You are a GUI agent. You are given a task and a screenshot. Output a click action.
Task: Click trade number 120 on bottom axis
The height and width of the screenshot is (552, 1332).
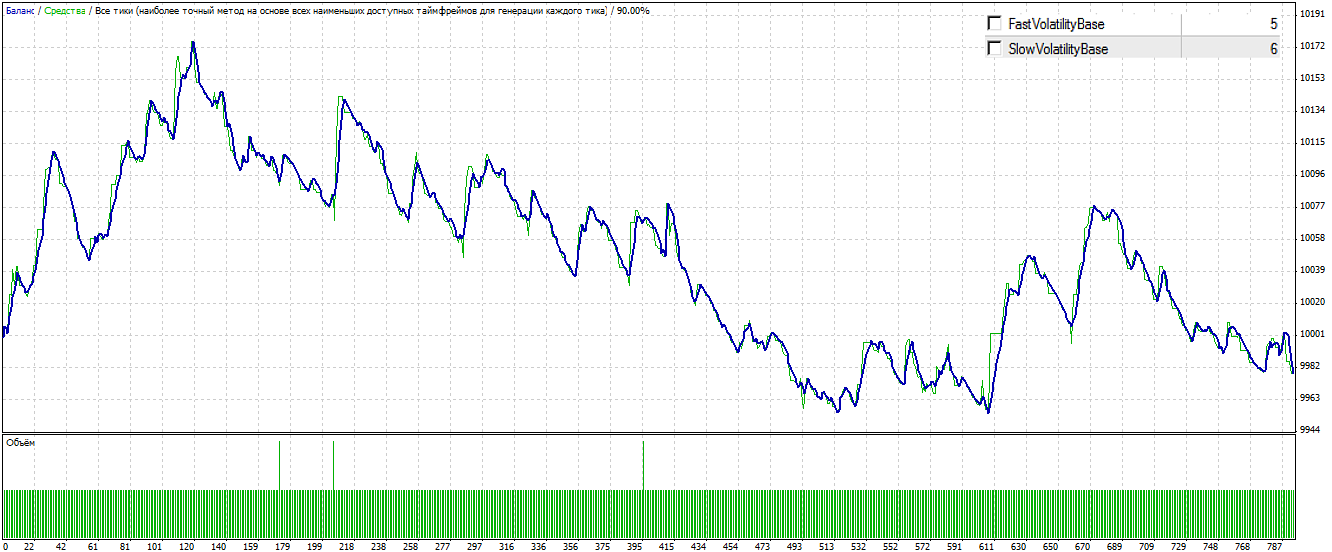click(187, 546)
